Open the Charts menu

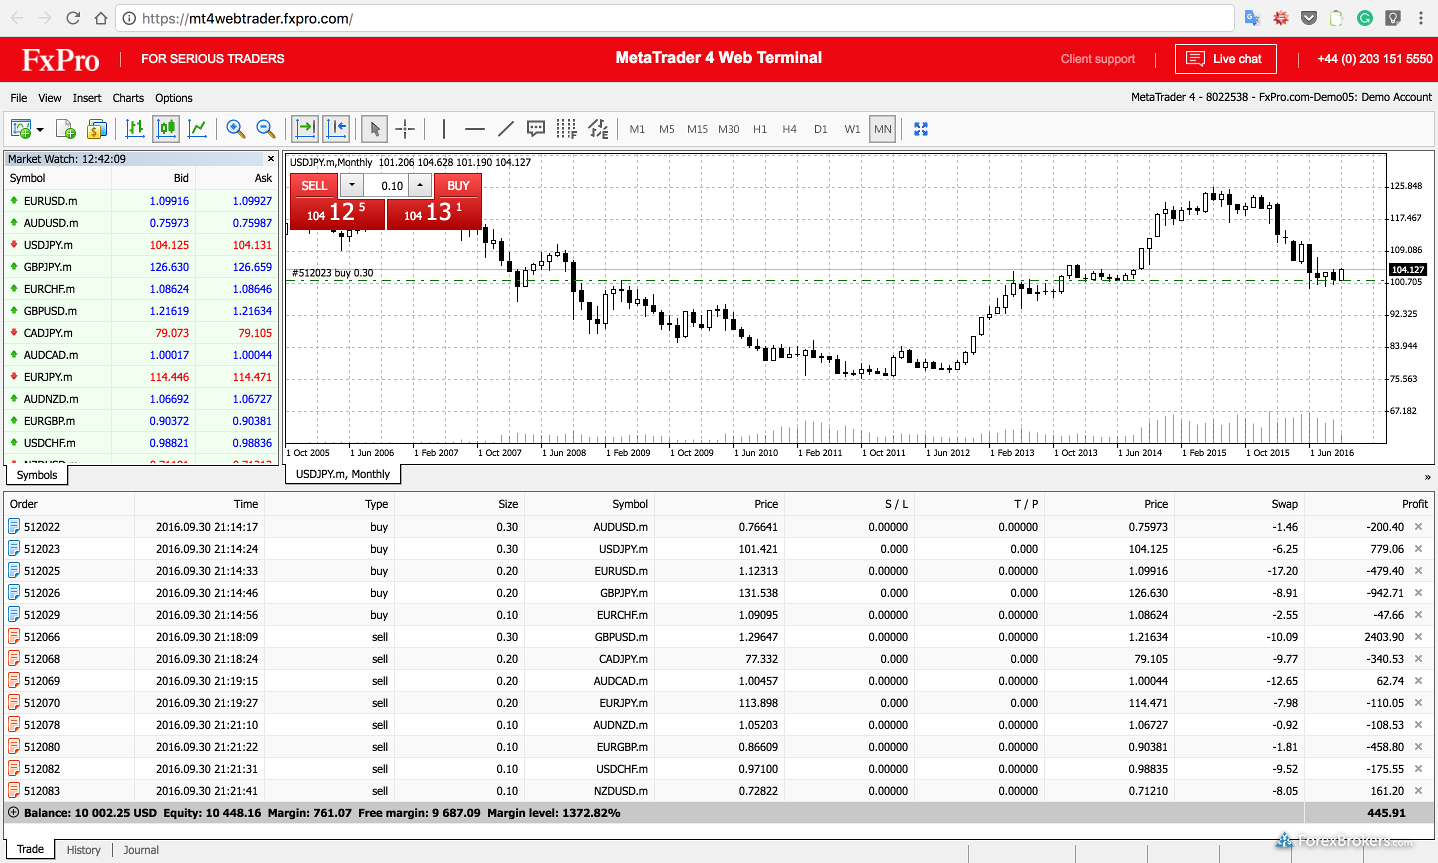(128, 98)
